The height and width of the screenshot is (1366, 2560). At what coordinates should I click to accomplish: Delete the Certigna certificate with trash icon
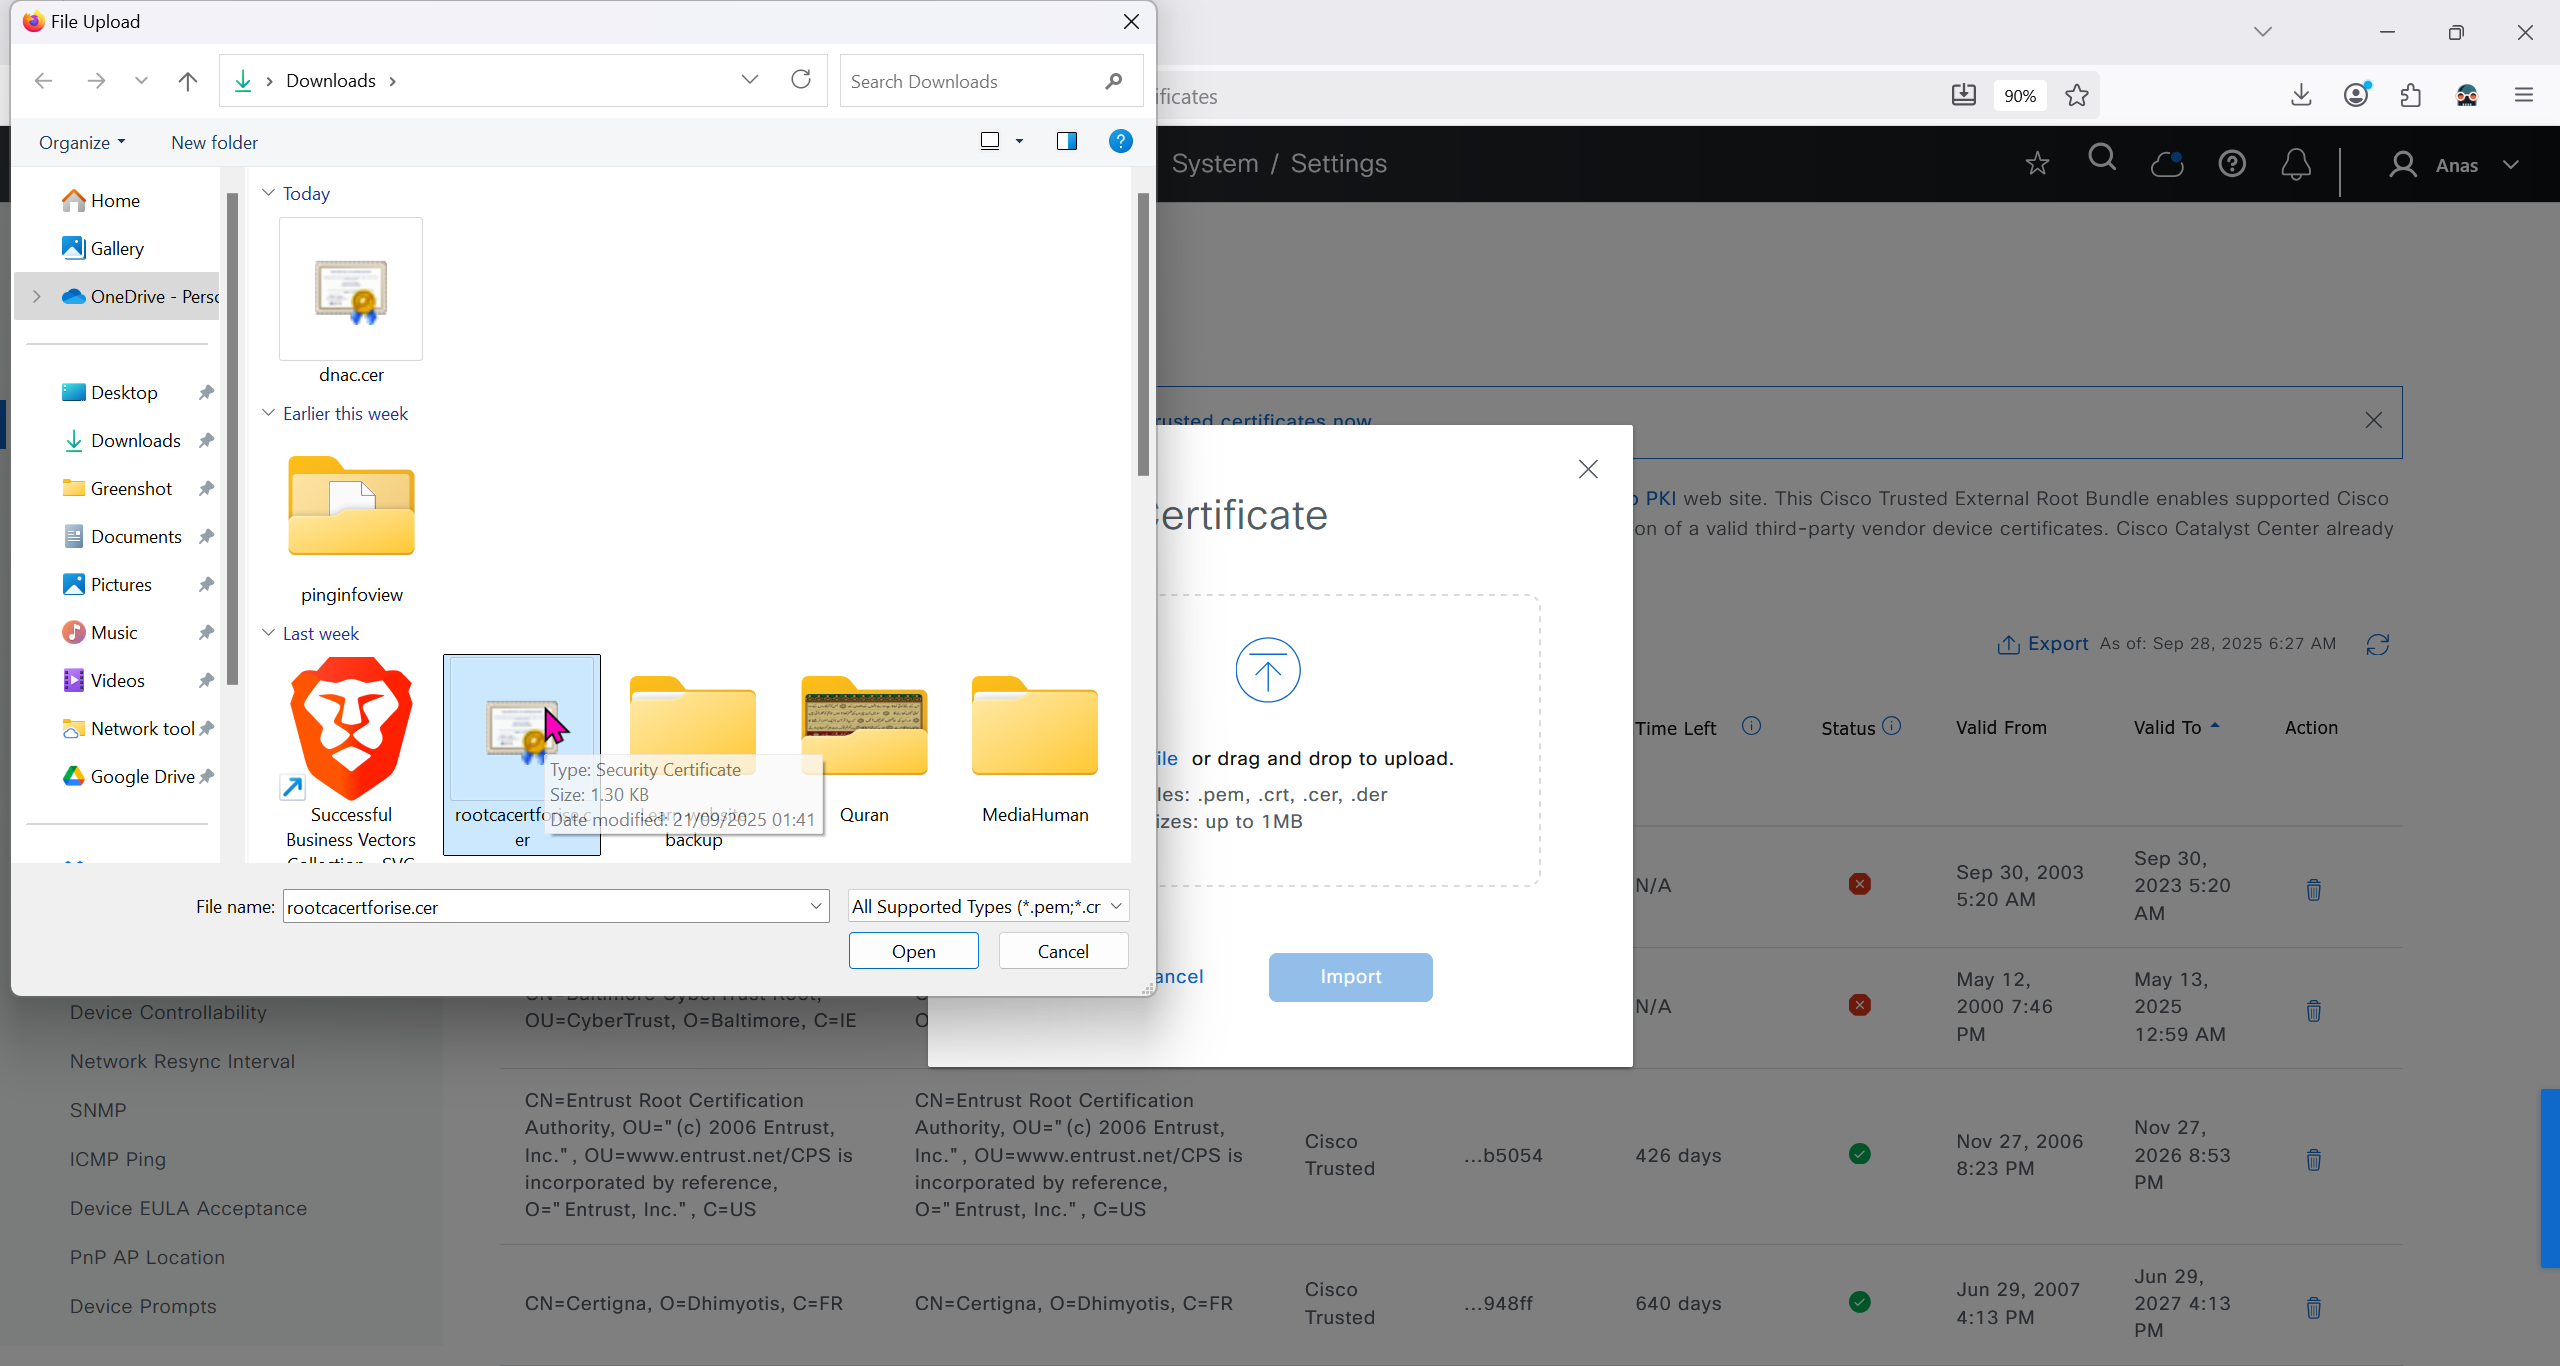(x=2313, y=1307)
